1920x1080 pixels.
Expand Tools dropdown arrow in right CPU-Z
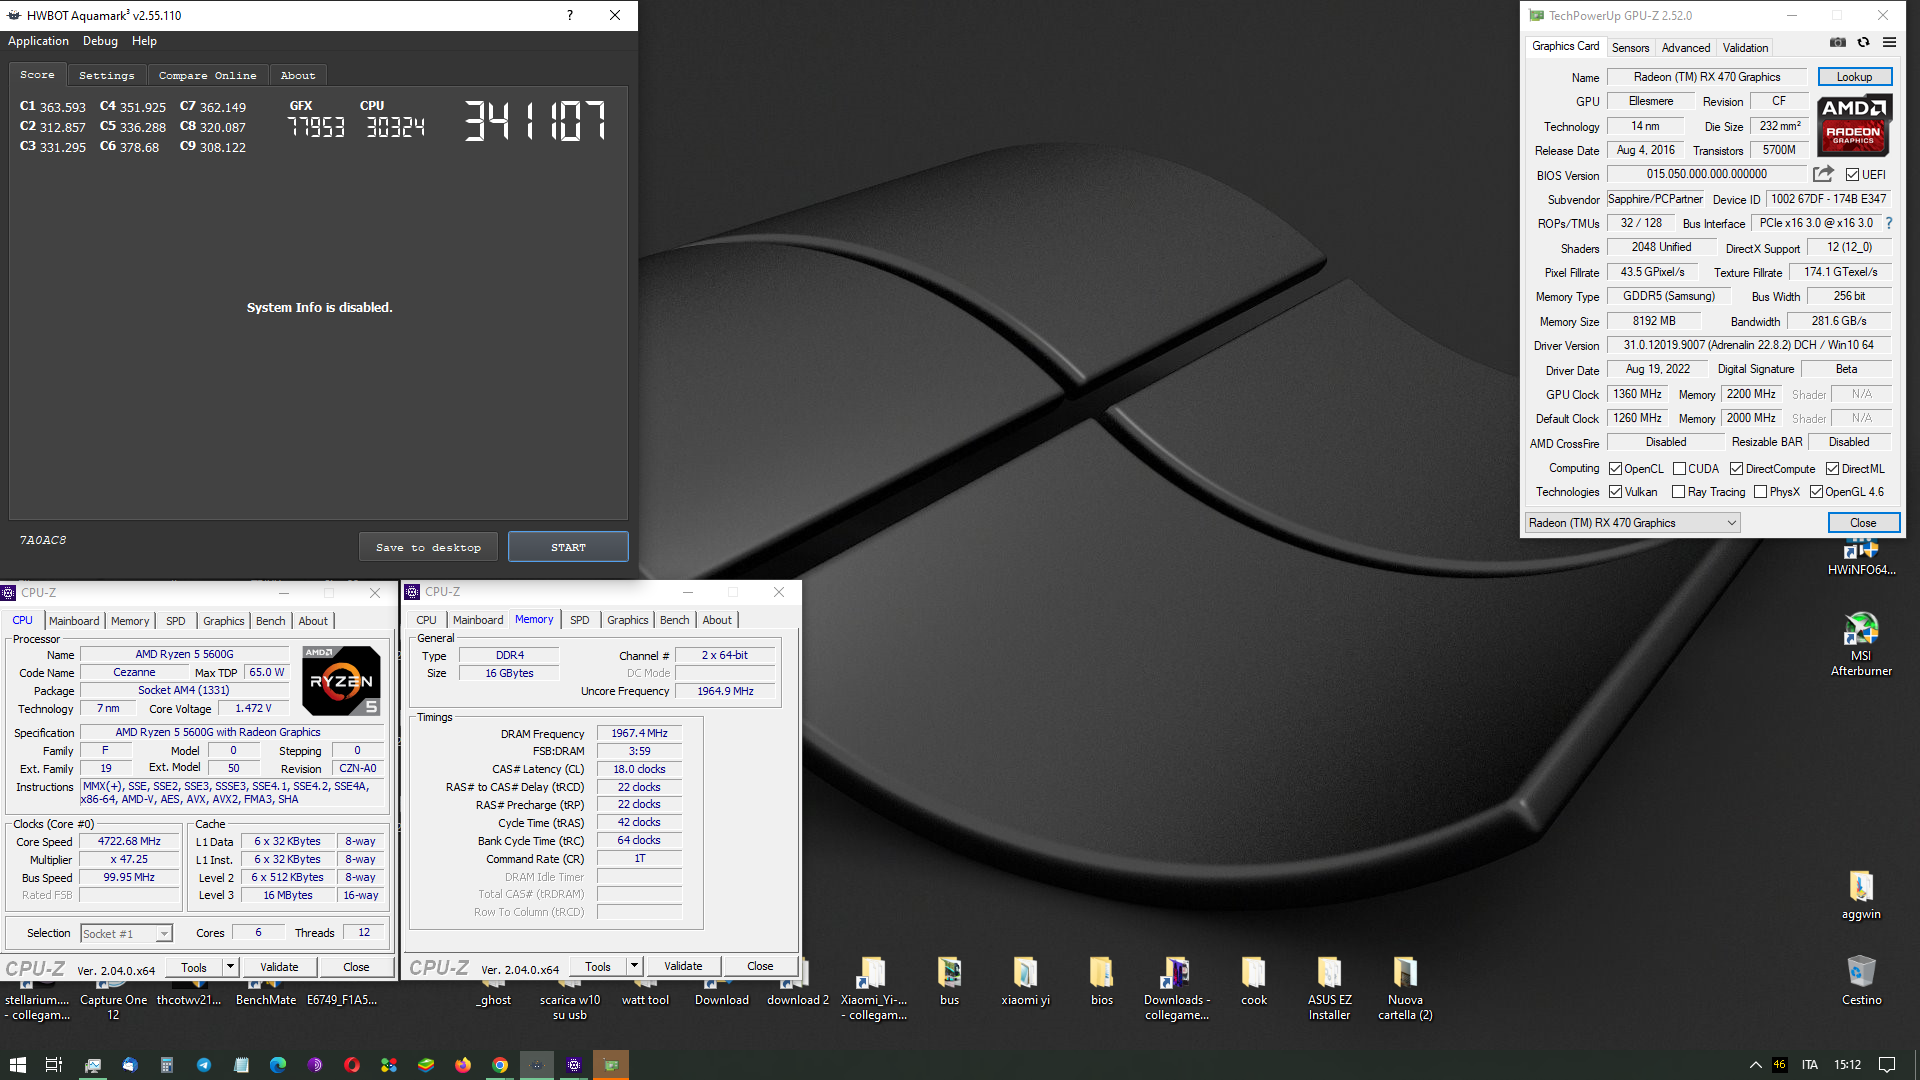634,966
